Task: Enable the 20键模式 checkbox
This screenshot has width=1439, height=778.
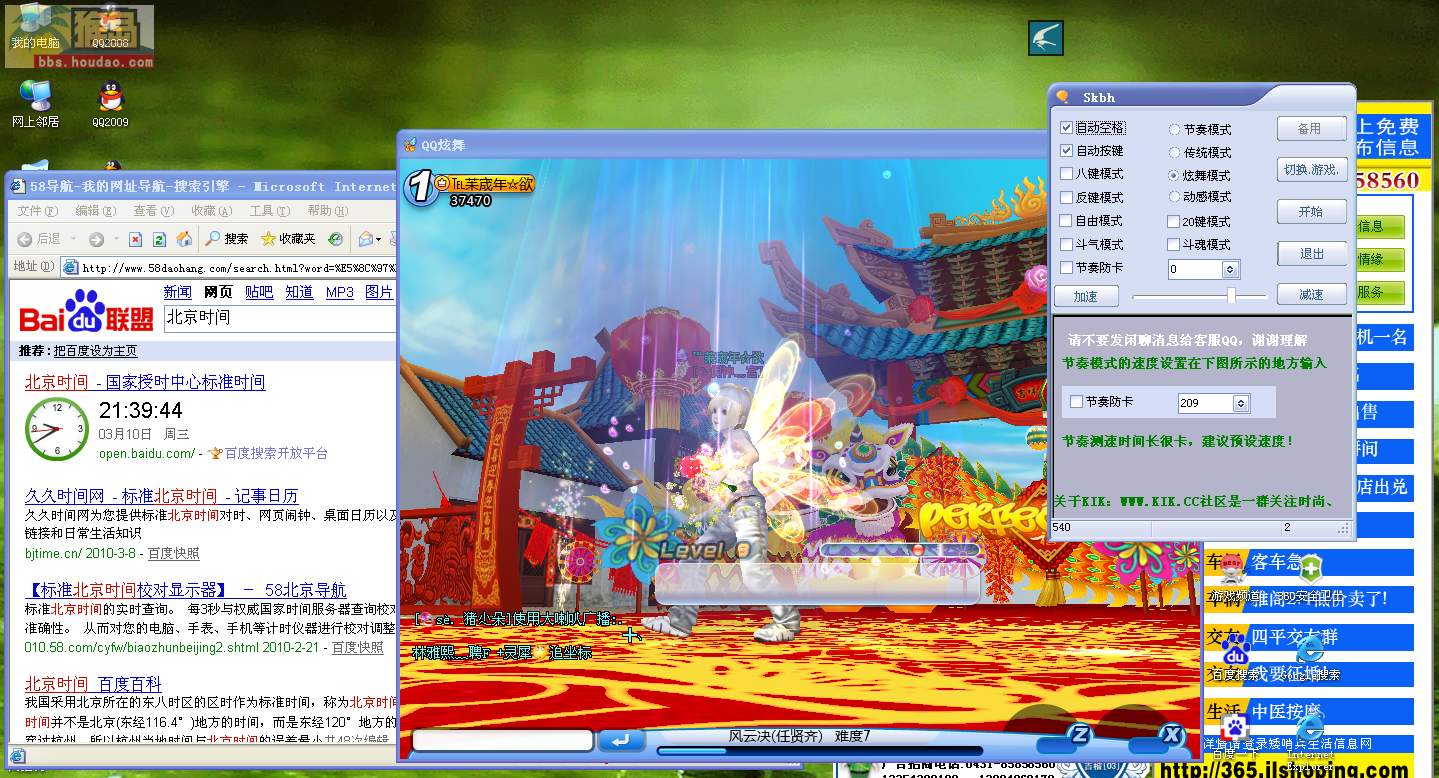Action: tap(1174, 221)
